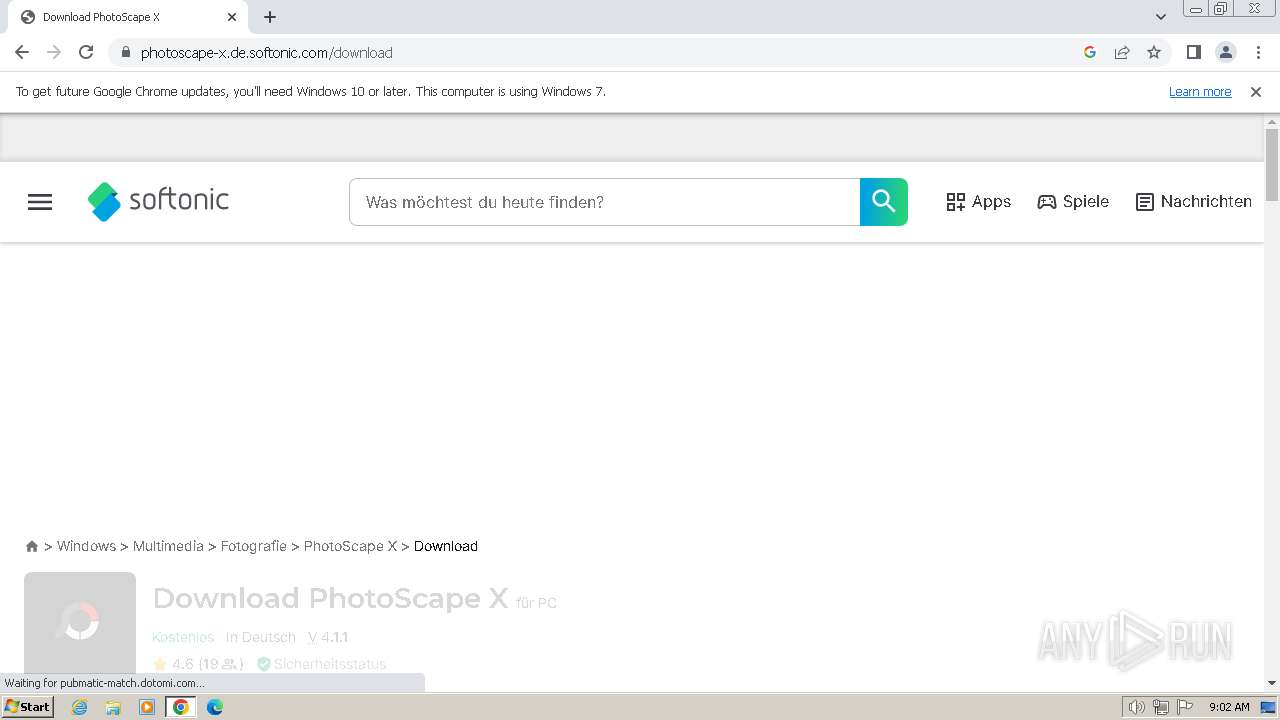Open a new browser tab
The width and height of the screenshot is (1280, 720).
click(270, 17)
